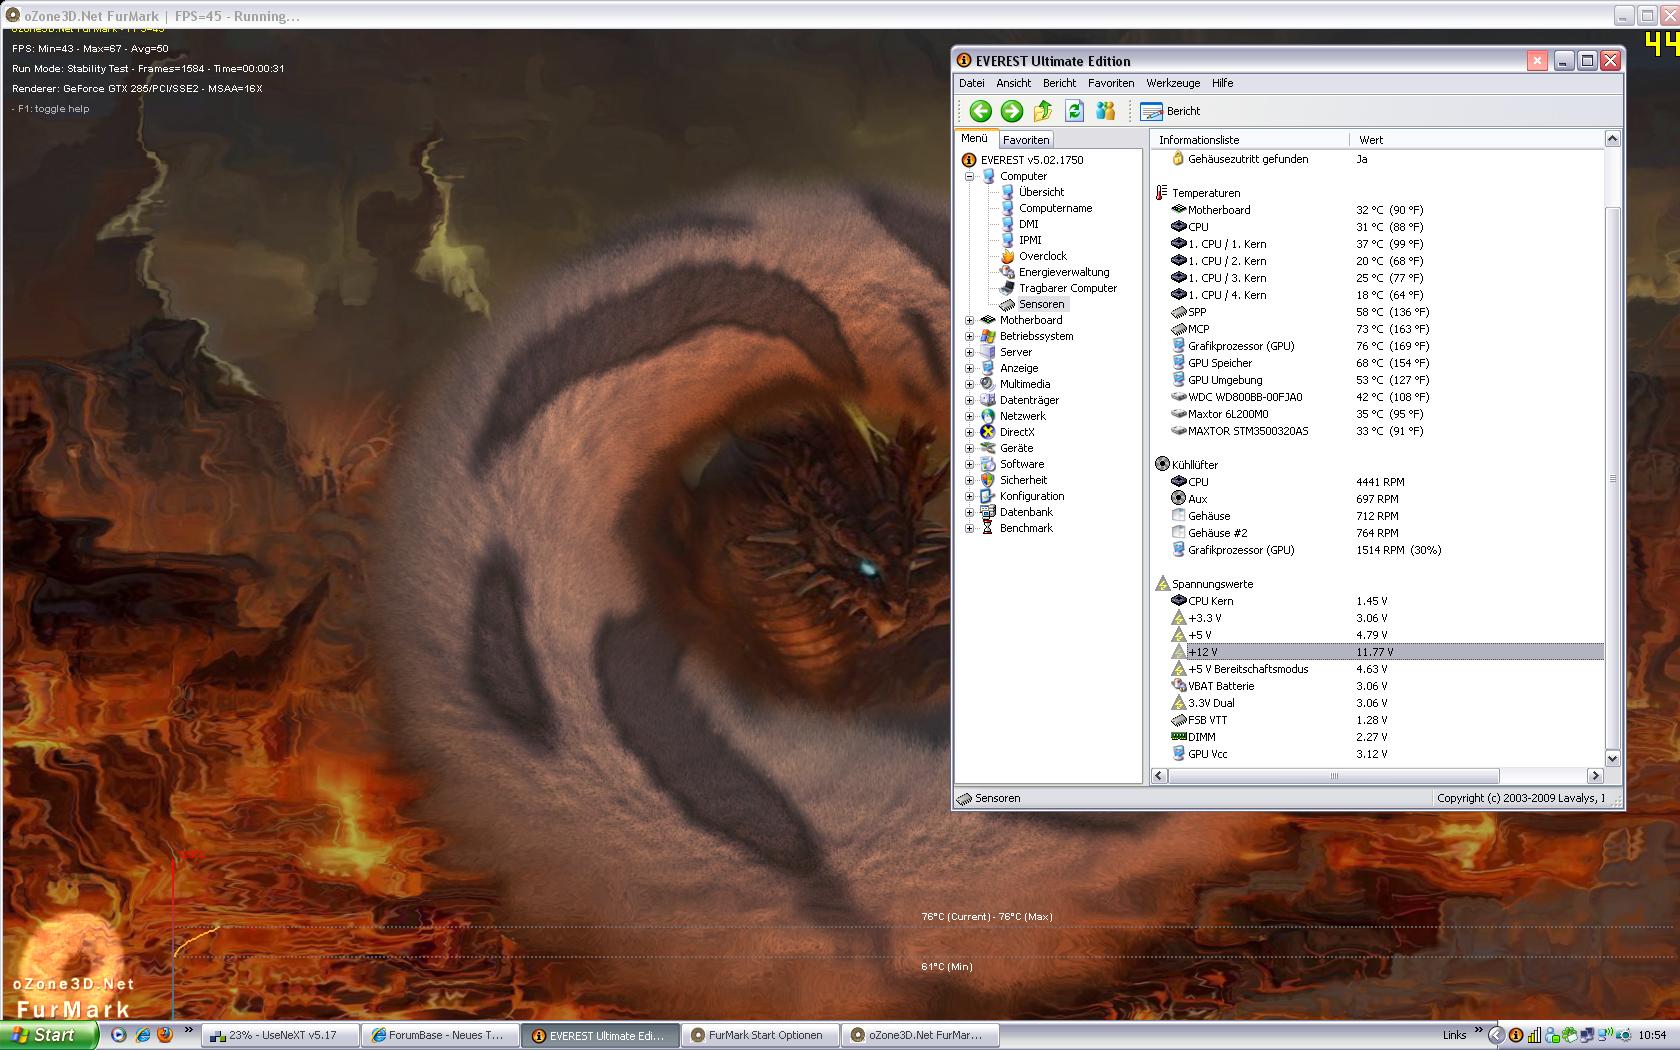Select the Benchmark tree item
1680x1050 pixels.
click(1026, 528)
